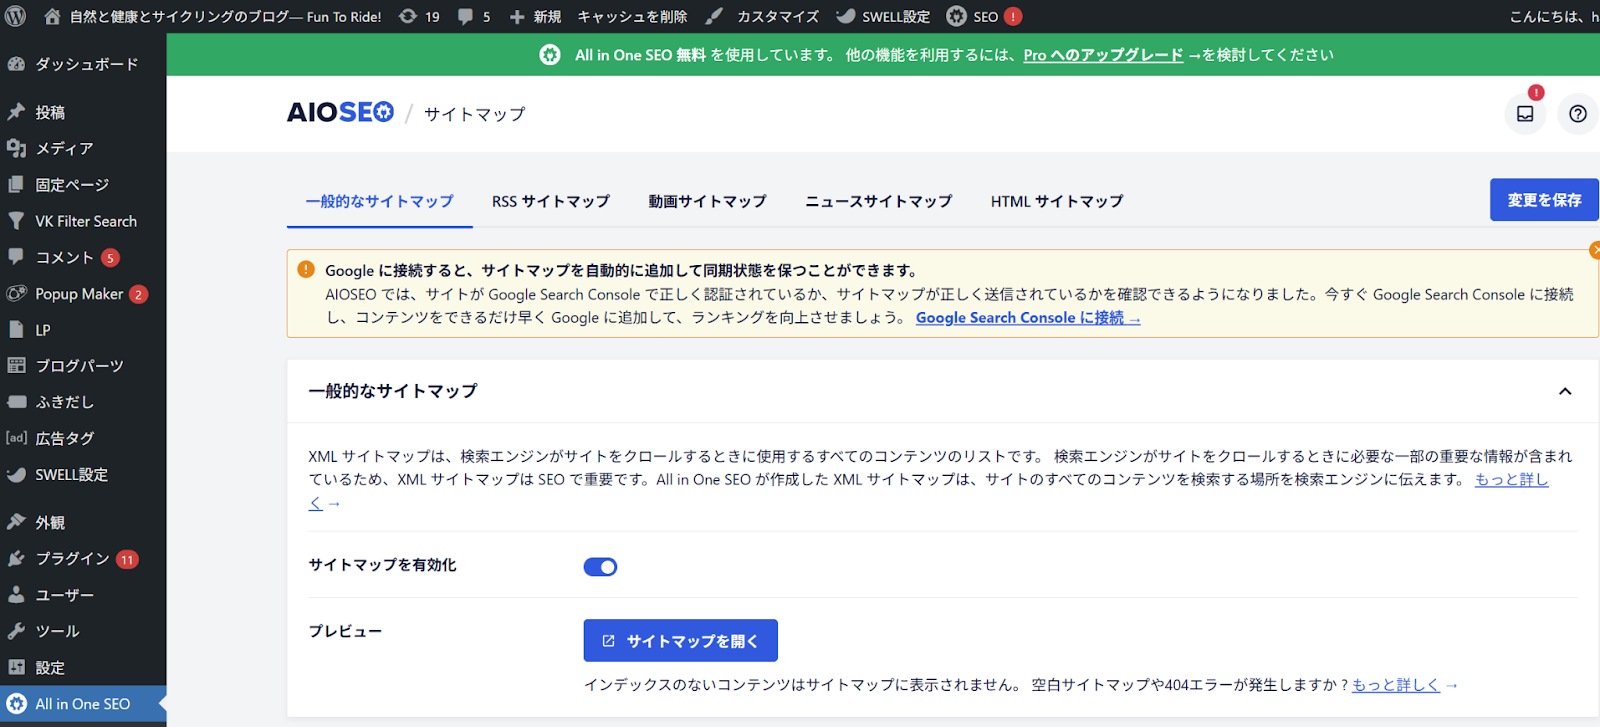Open the SEO gear menu in admin bar
This screenshot has width=1600, height=727.
click(984, 16)
